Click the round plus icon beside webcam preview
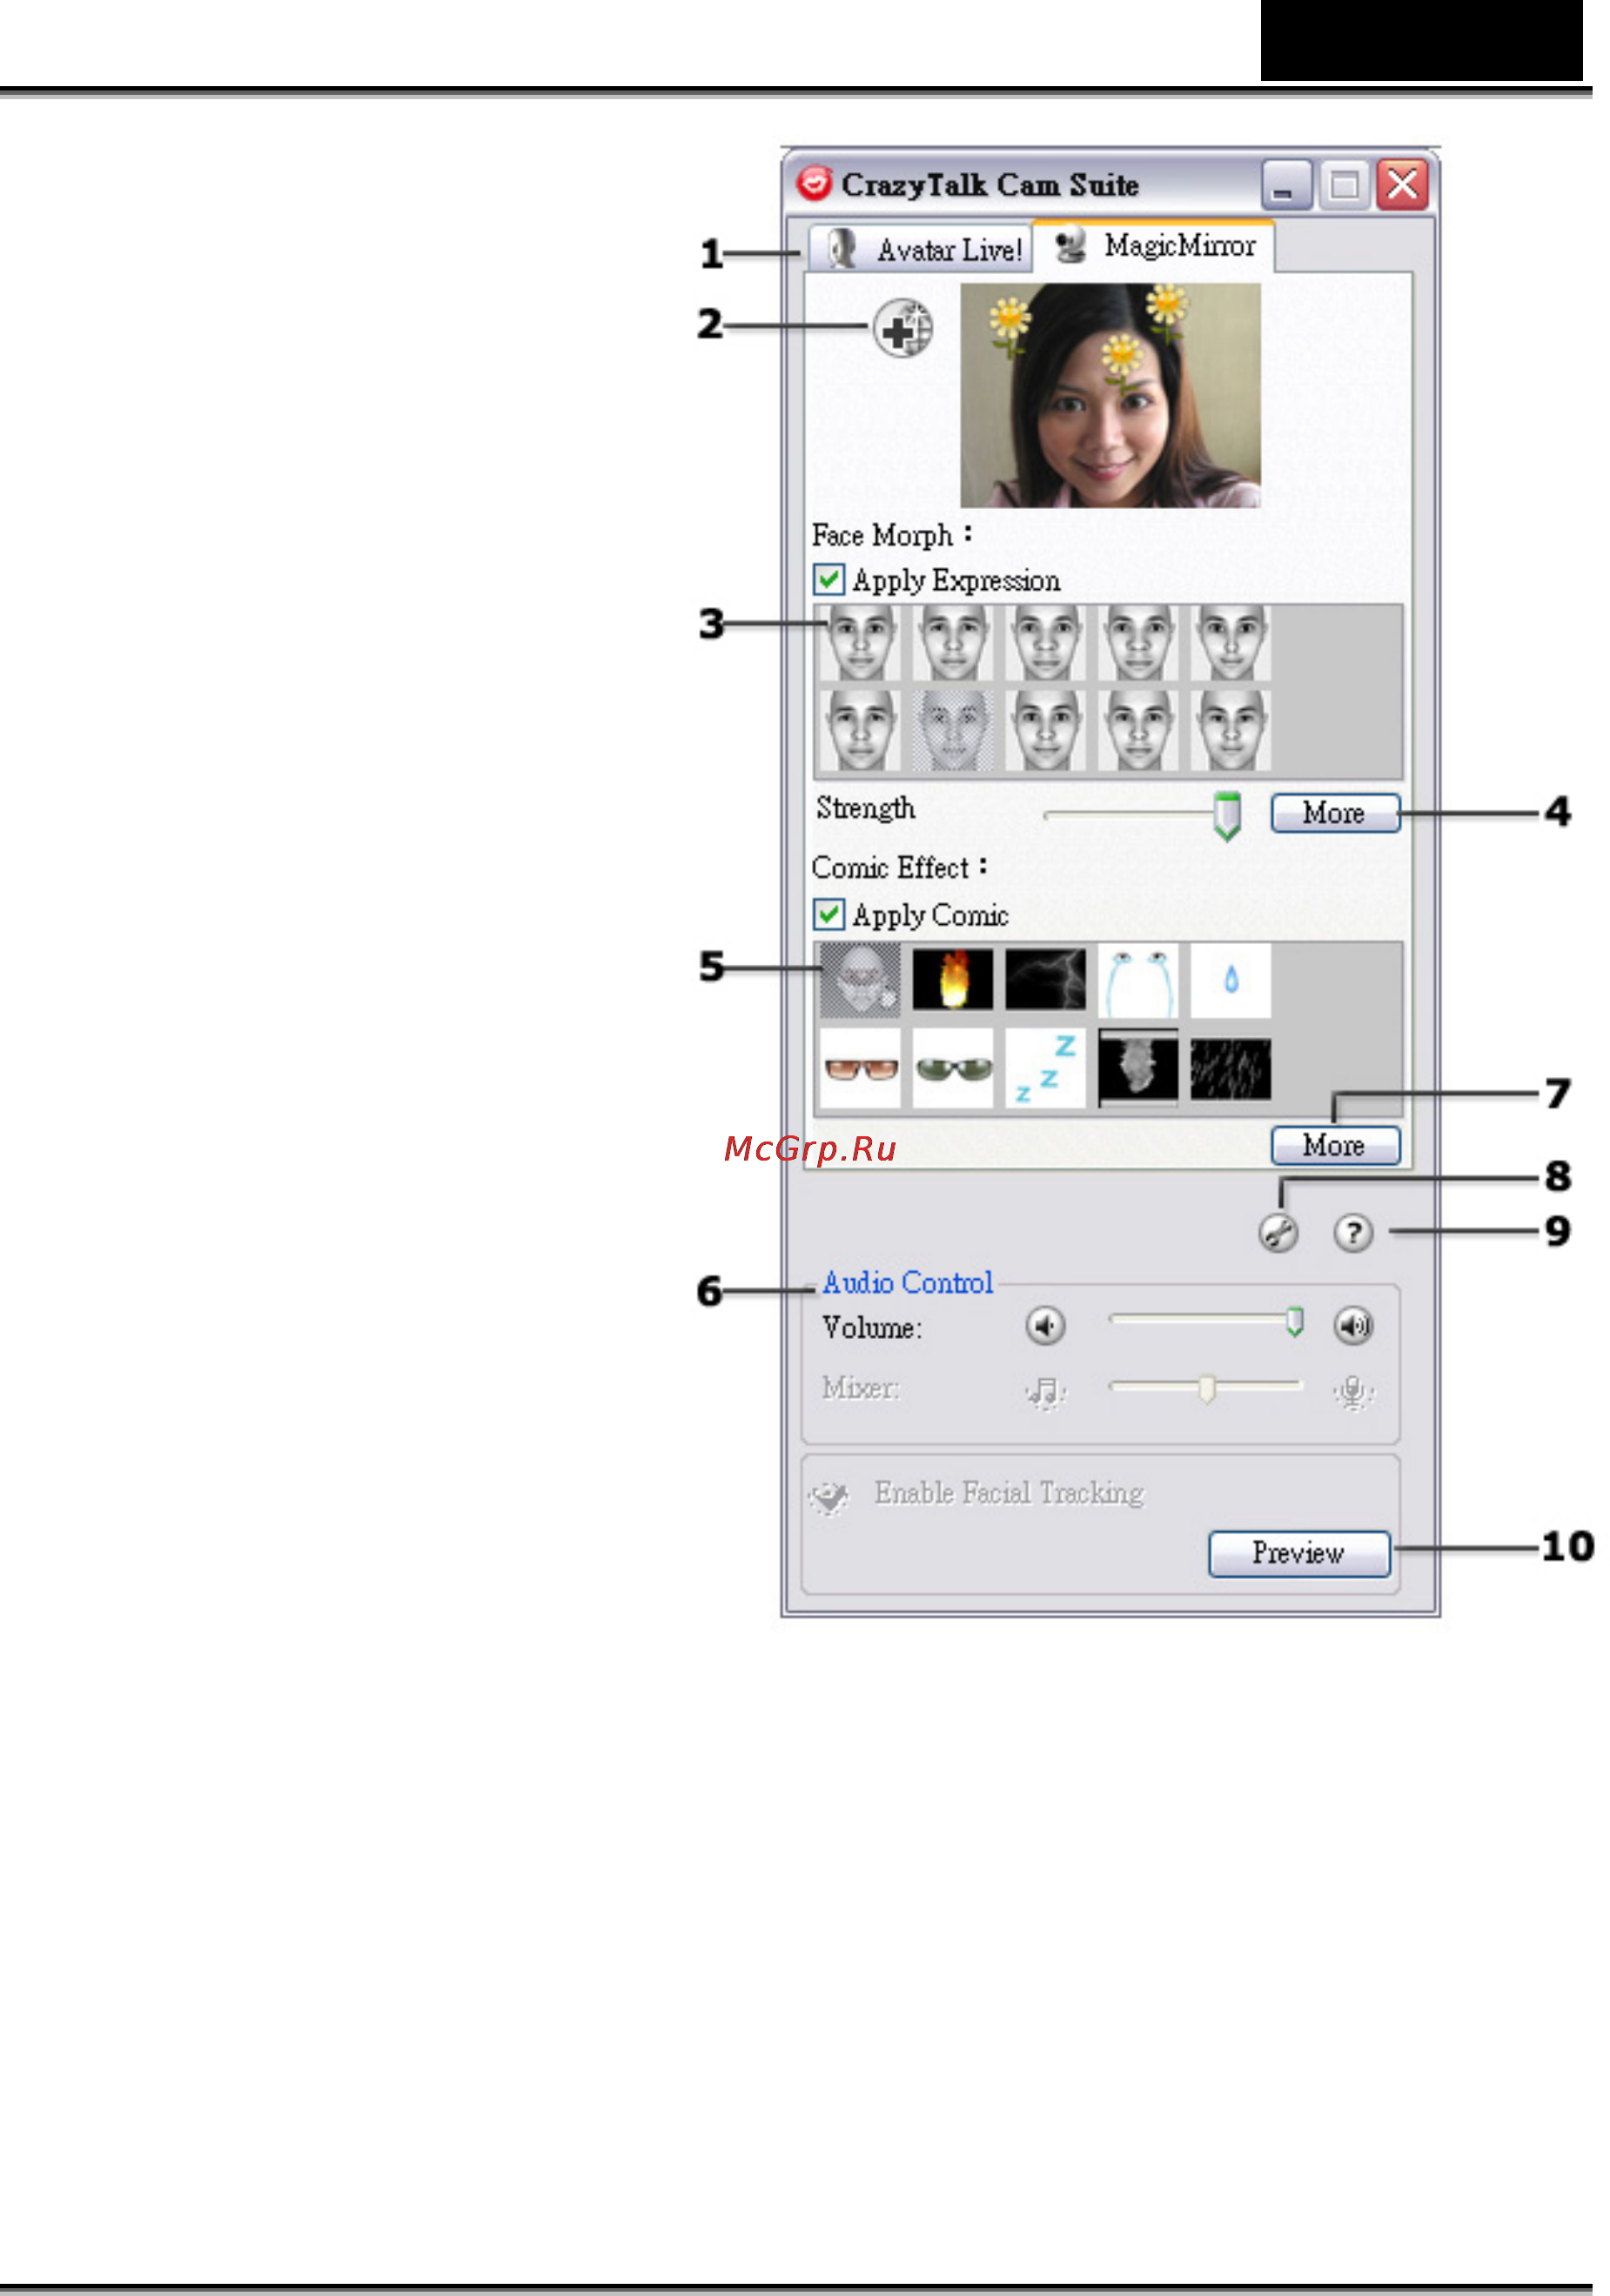This screenshot has width=1610, height=2296. [x=902, y=328]
